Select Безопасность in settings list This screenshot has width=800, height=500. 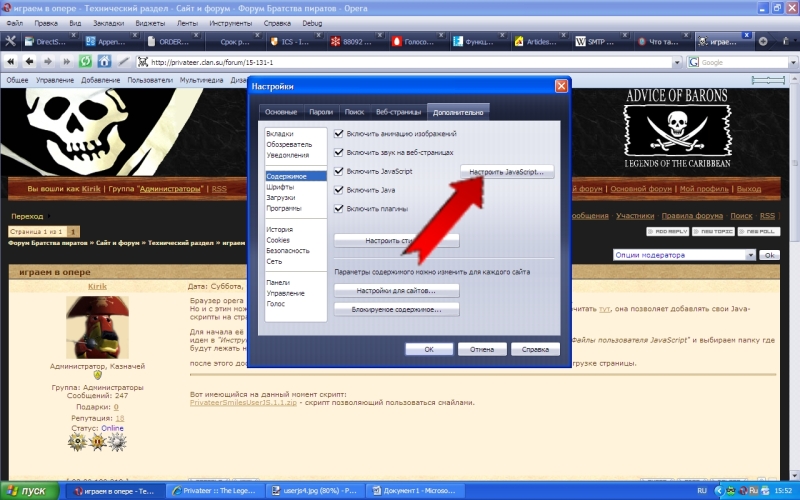288,251
